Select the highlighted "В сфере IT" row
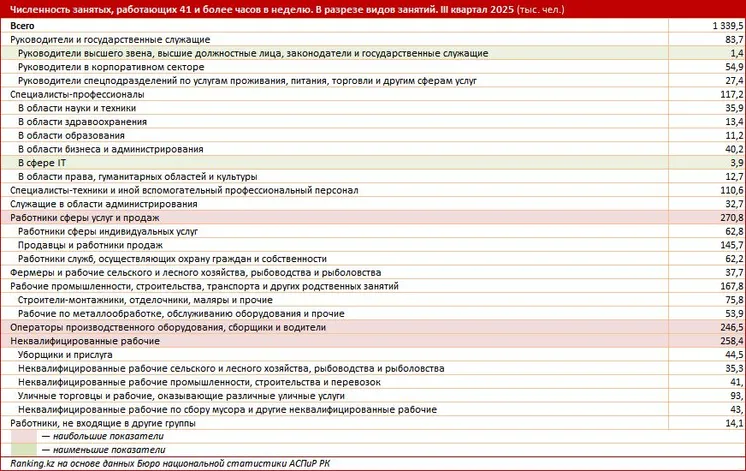Viewport: 746px width, 471px height. (x=43, y=163)
